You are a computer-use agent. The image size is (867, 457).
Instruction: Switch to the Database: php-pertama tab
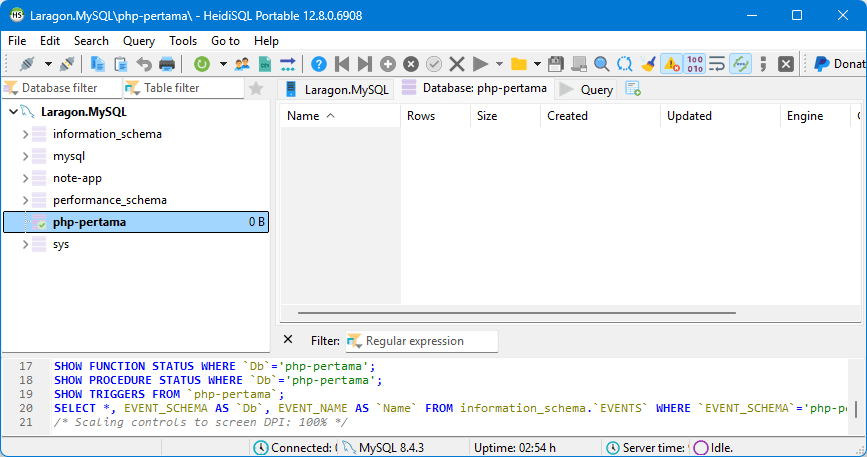click(474, 88)
